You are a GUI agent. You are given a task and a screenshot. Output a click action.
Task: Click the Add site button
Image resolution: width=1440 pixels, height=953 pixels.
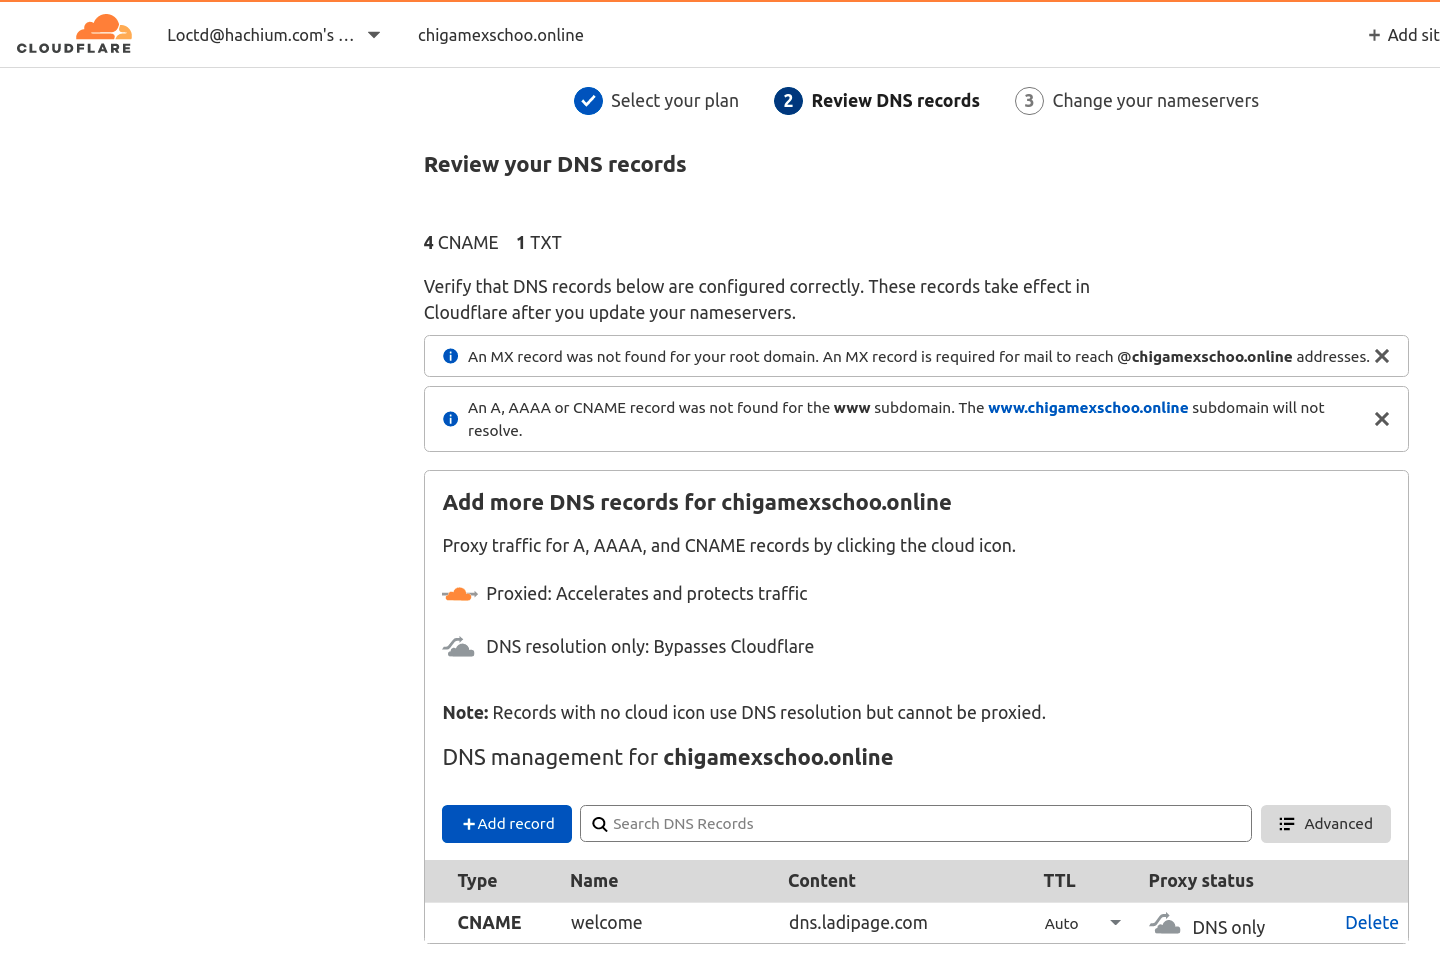click(1403, 35)
